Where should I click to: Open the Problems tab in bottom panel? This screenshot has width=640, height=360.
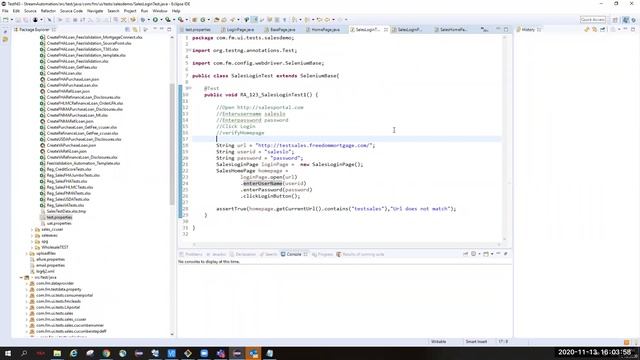tap(191, 254)
